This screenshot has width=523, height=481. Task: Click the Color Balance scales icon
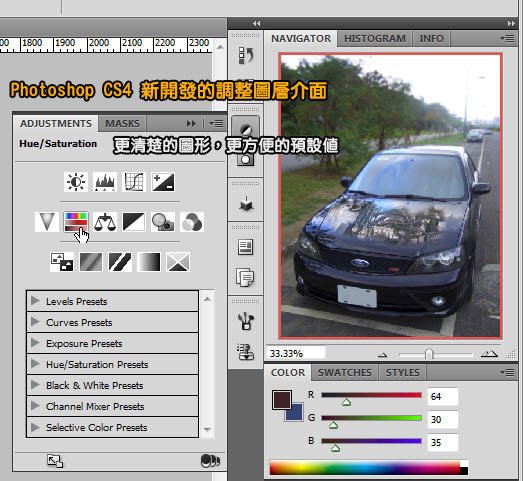[x=105, y=222]
